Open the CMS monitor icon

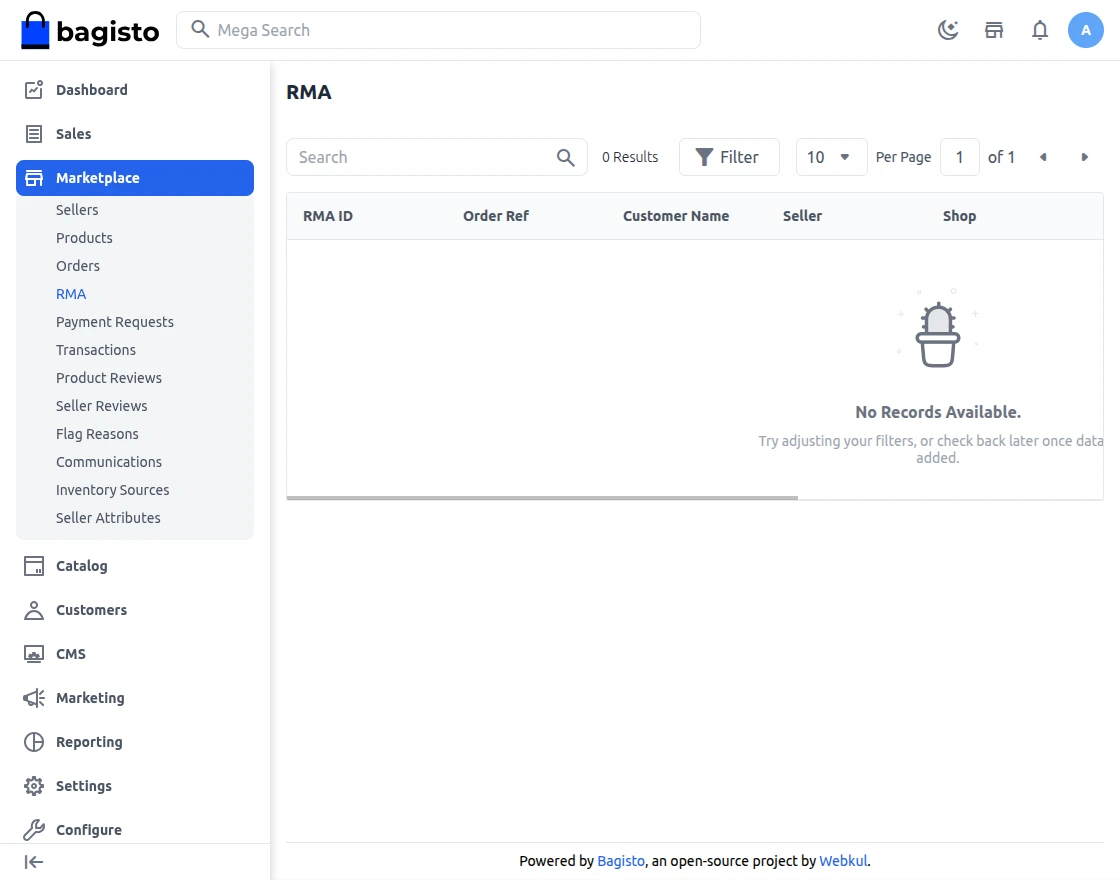(34, 654)
